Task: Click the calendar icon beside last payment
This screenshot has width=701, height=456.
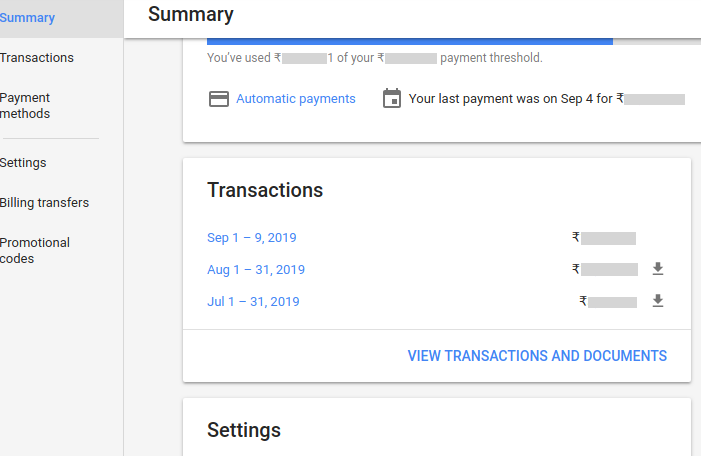Action: (x=392, y=98)
